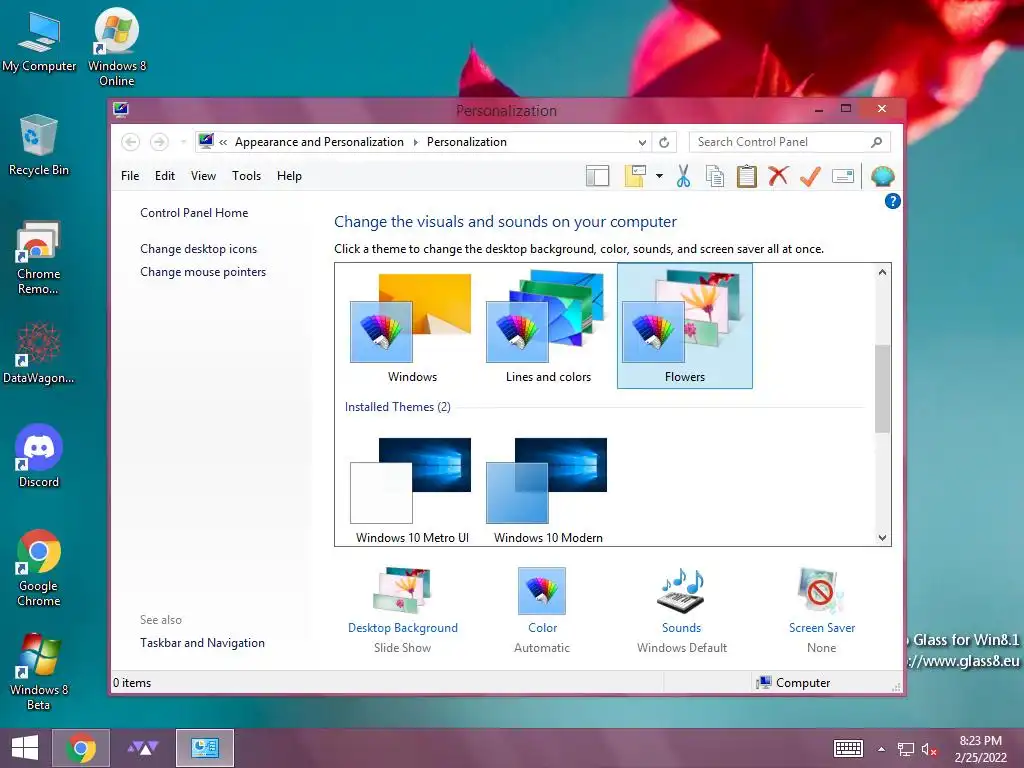Open the Help menu
The height and width of the screenshot is (768, 1024).
point(289,176)
